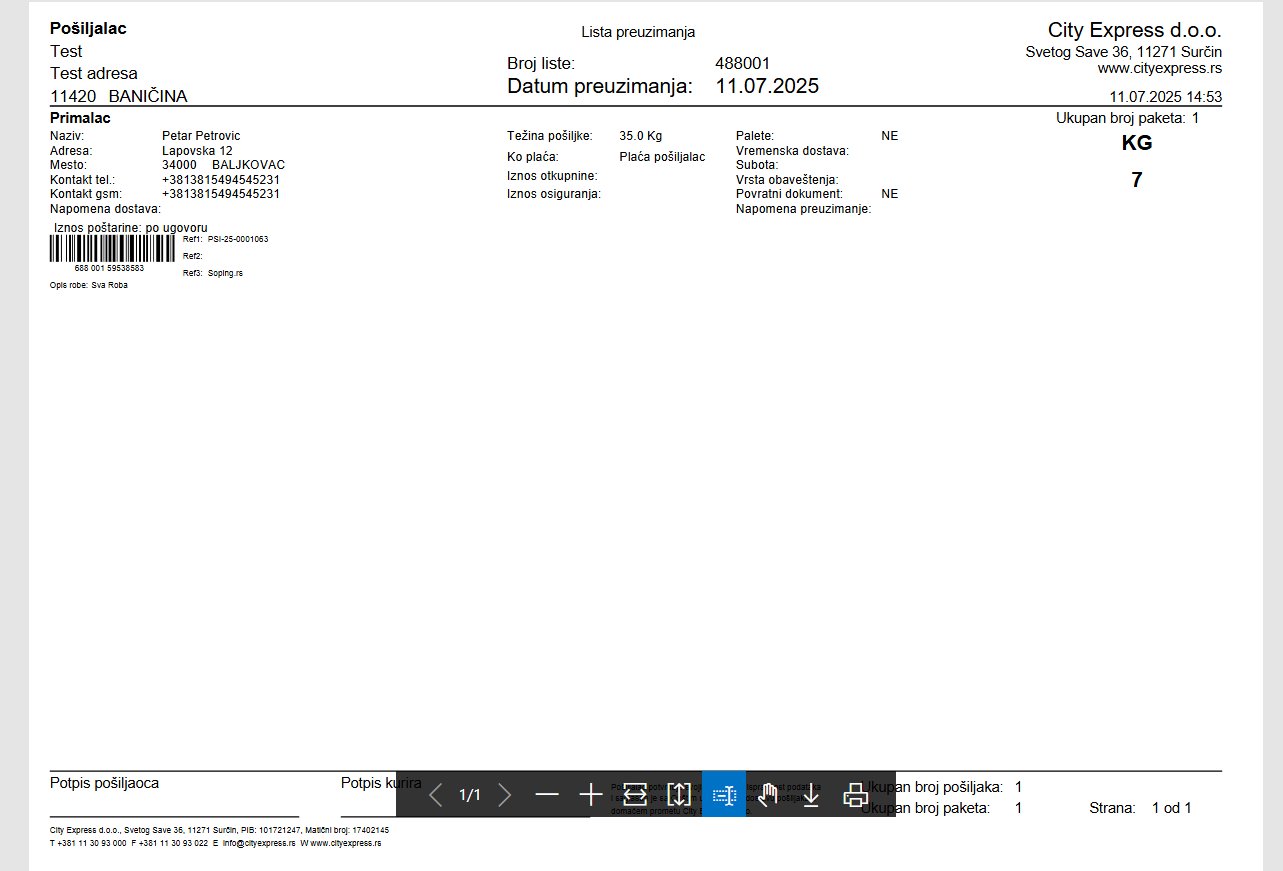This screenshot has width=1283, height=871.
Task: Click the www.cityexpress.rs link under company address
Action: point(1159,69)
